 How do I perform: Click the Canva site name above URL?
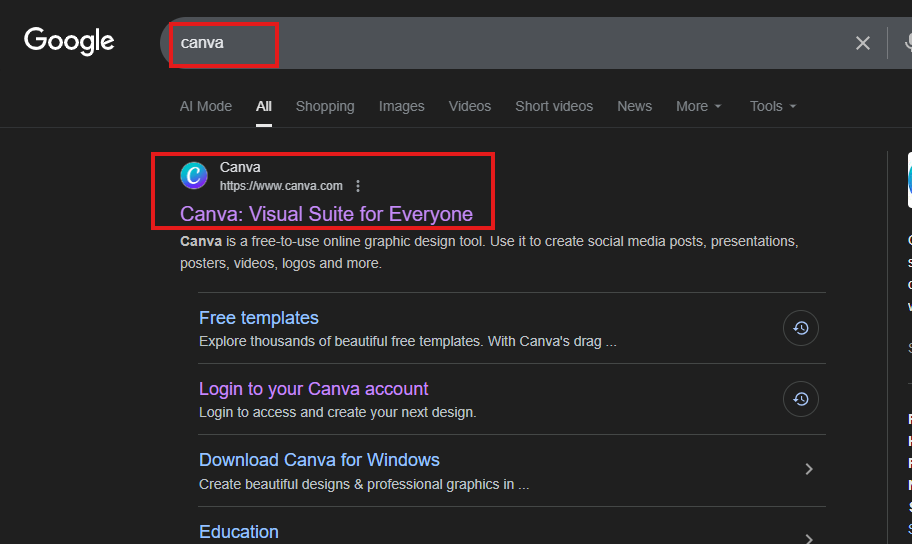[x=240, y=168]
